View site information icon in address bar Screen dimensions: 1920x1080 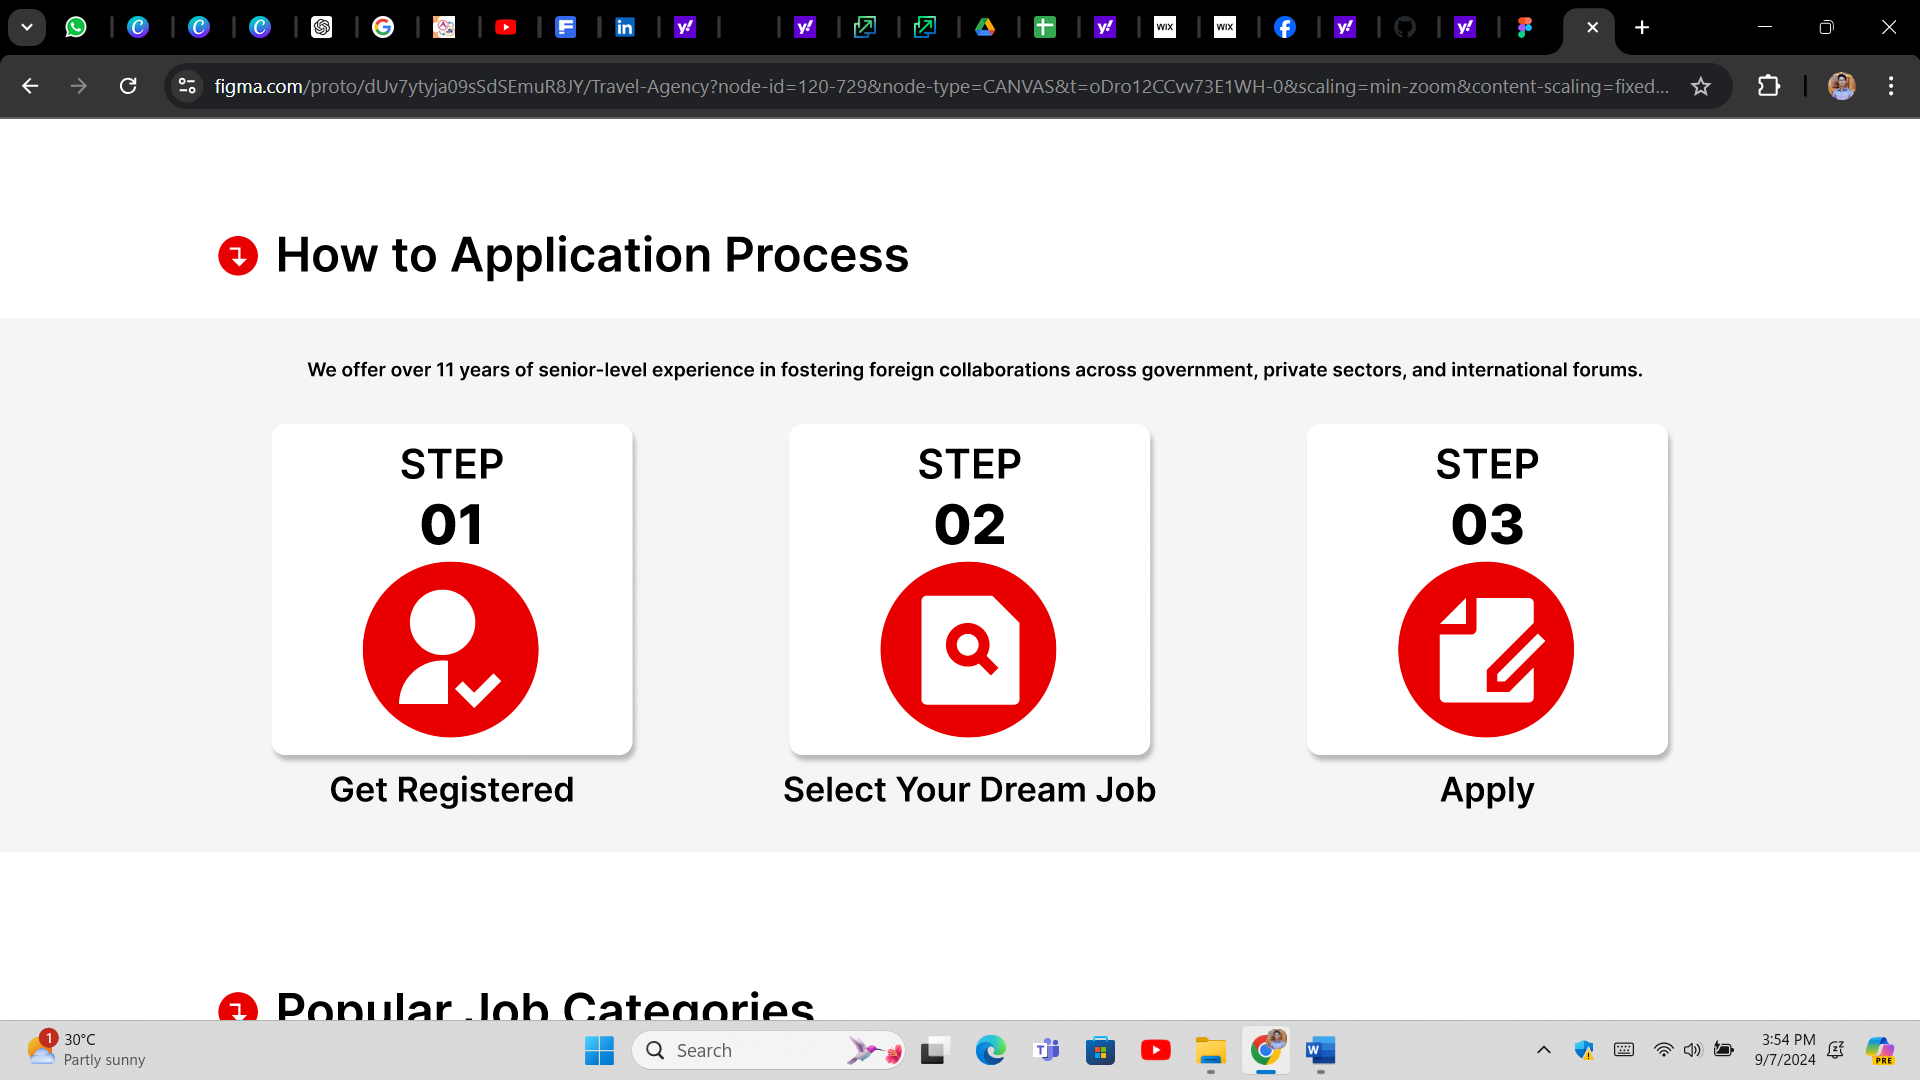(187, 86)
